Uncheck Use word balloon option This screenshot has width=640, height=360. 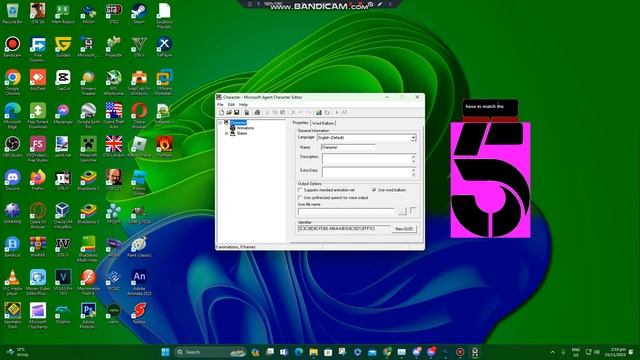374,190
